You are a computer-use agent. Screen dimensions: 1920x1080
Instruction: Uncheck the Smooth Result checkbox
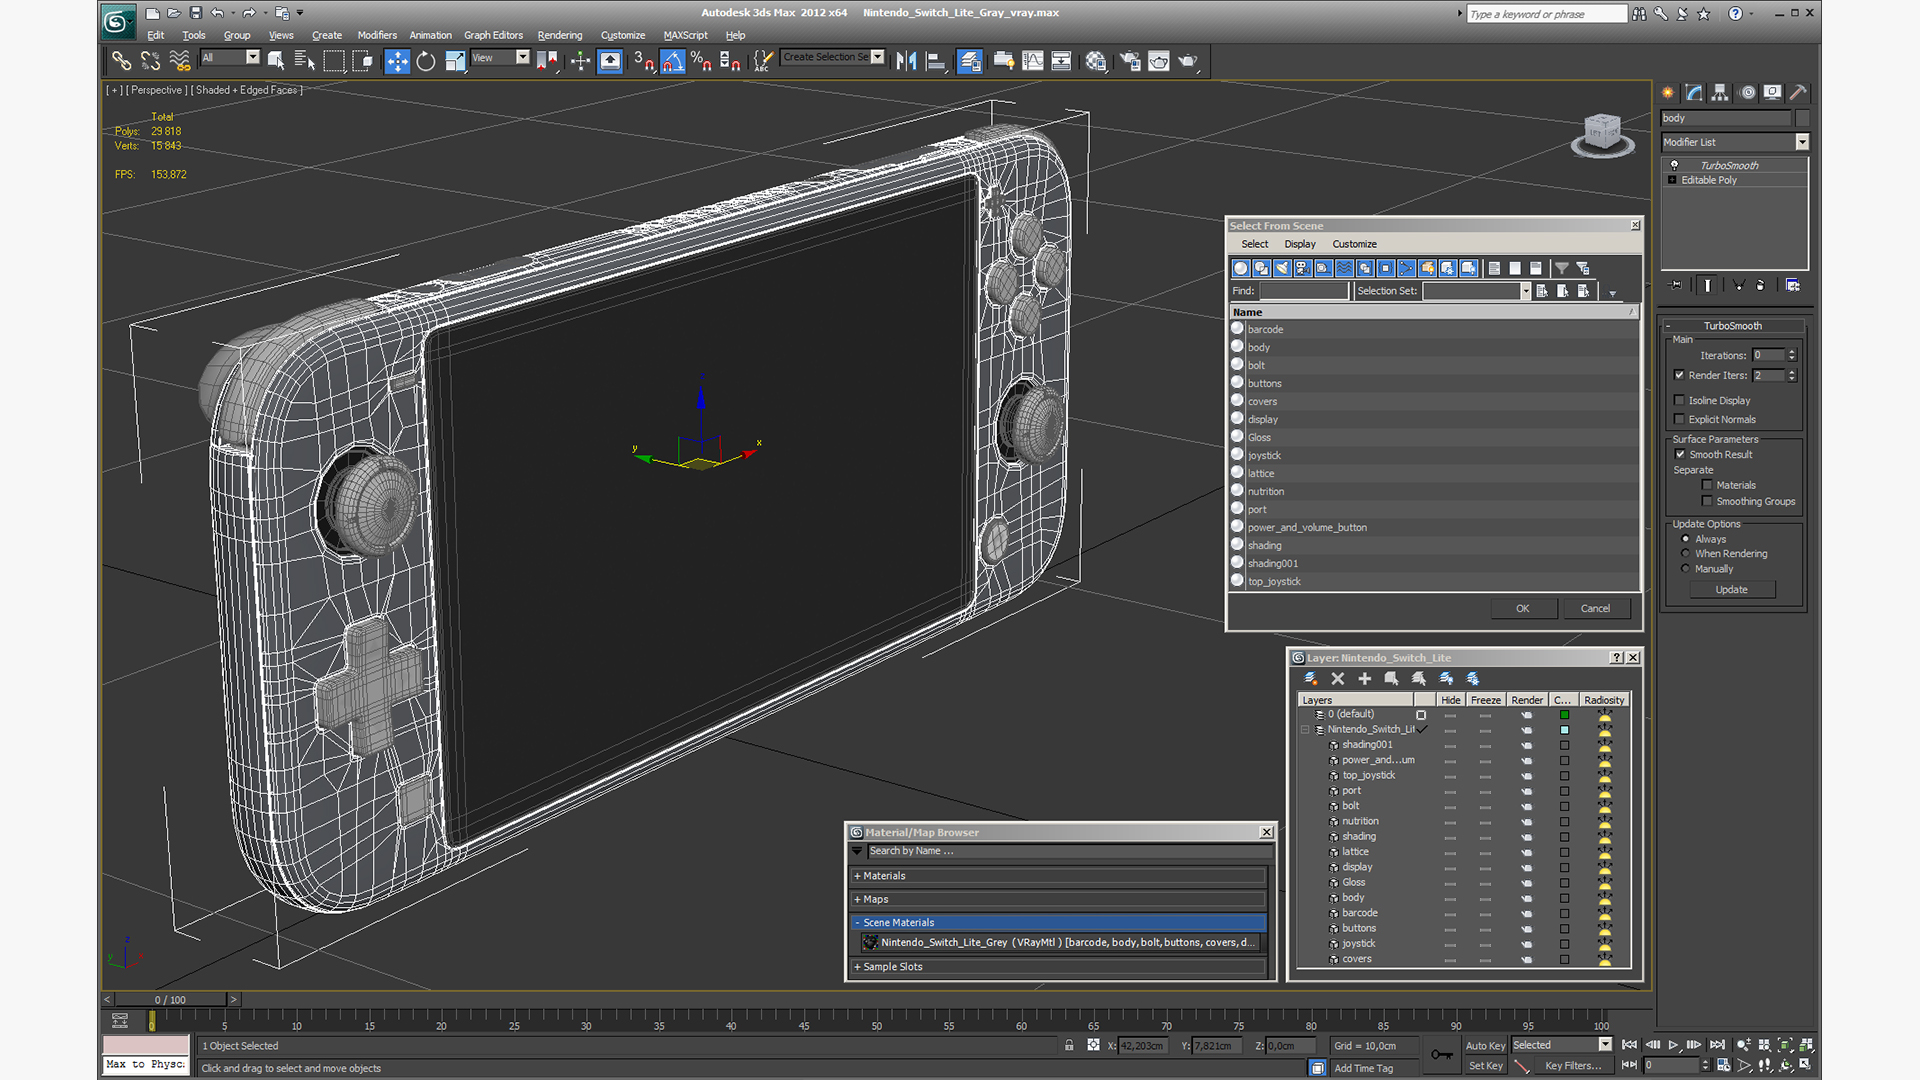(1680, 454)
